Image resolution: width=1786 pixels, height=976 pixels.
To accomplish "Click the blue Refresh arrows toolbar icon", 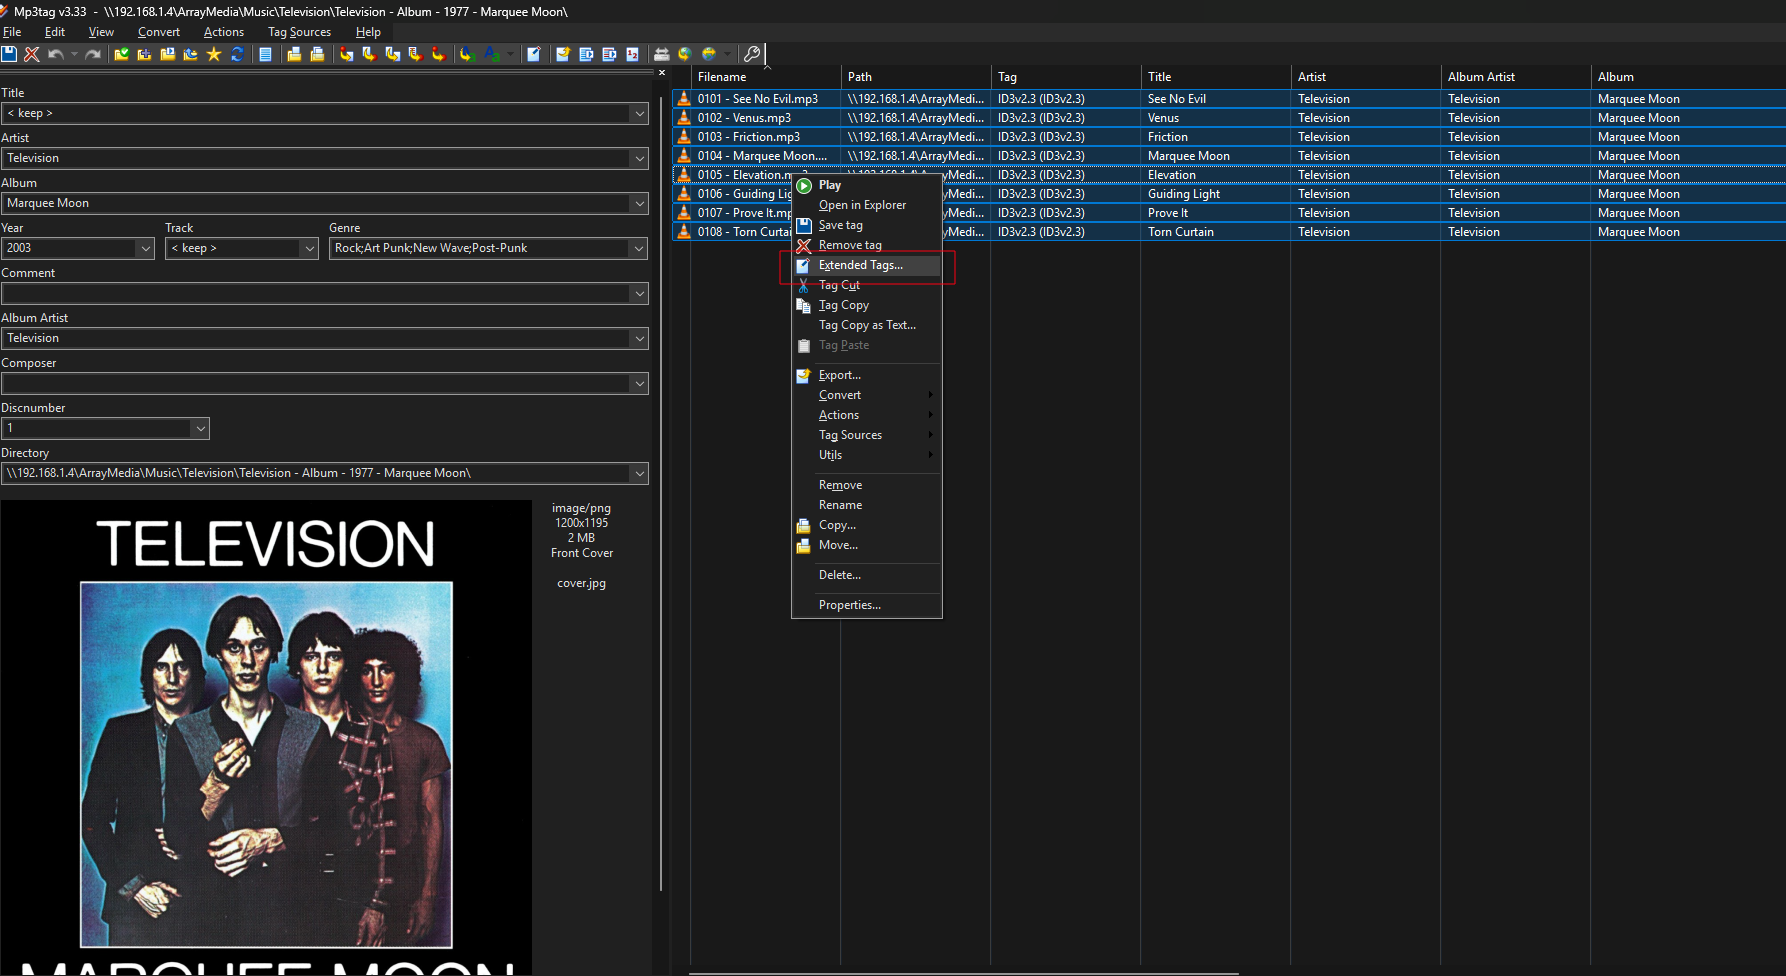I will coord(238,54).
